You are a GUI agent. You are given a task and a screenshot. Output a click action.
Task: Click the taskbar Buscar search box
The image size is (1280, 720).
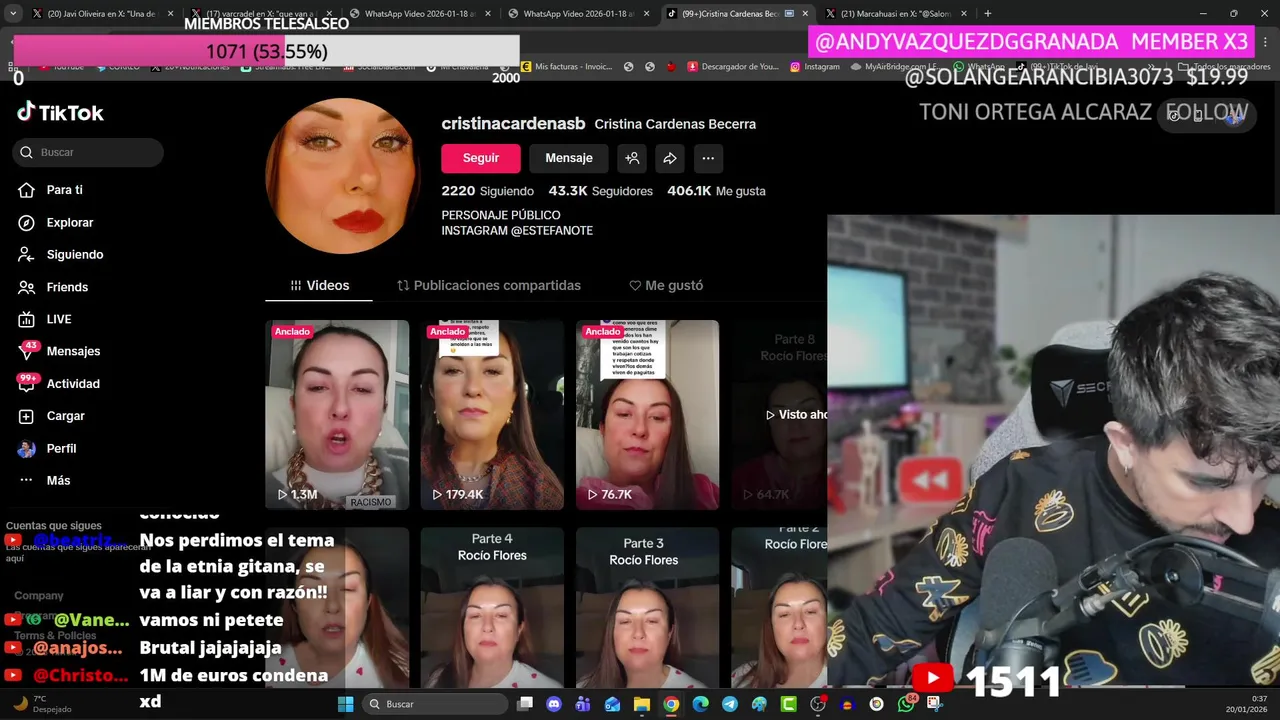pos(436,704)
